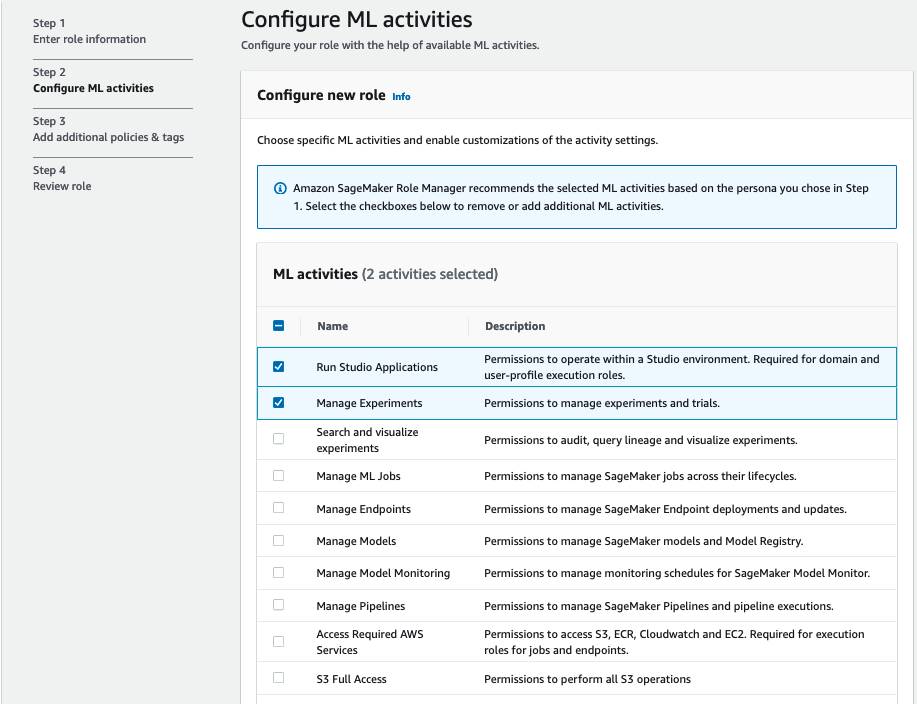This screenshot has width=917, height=704.
Task: Click the Manage Pipelines row description text
Action: pyautogui.click(x=658, y=606)
